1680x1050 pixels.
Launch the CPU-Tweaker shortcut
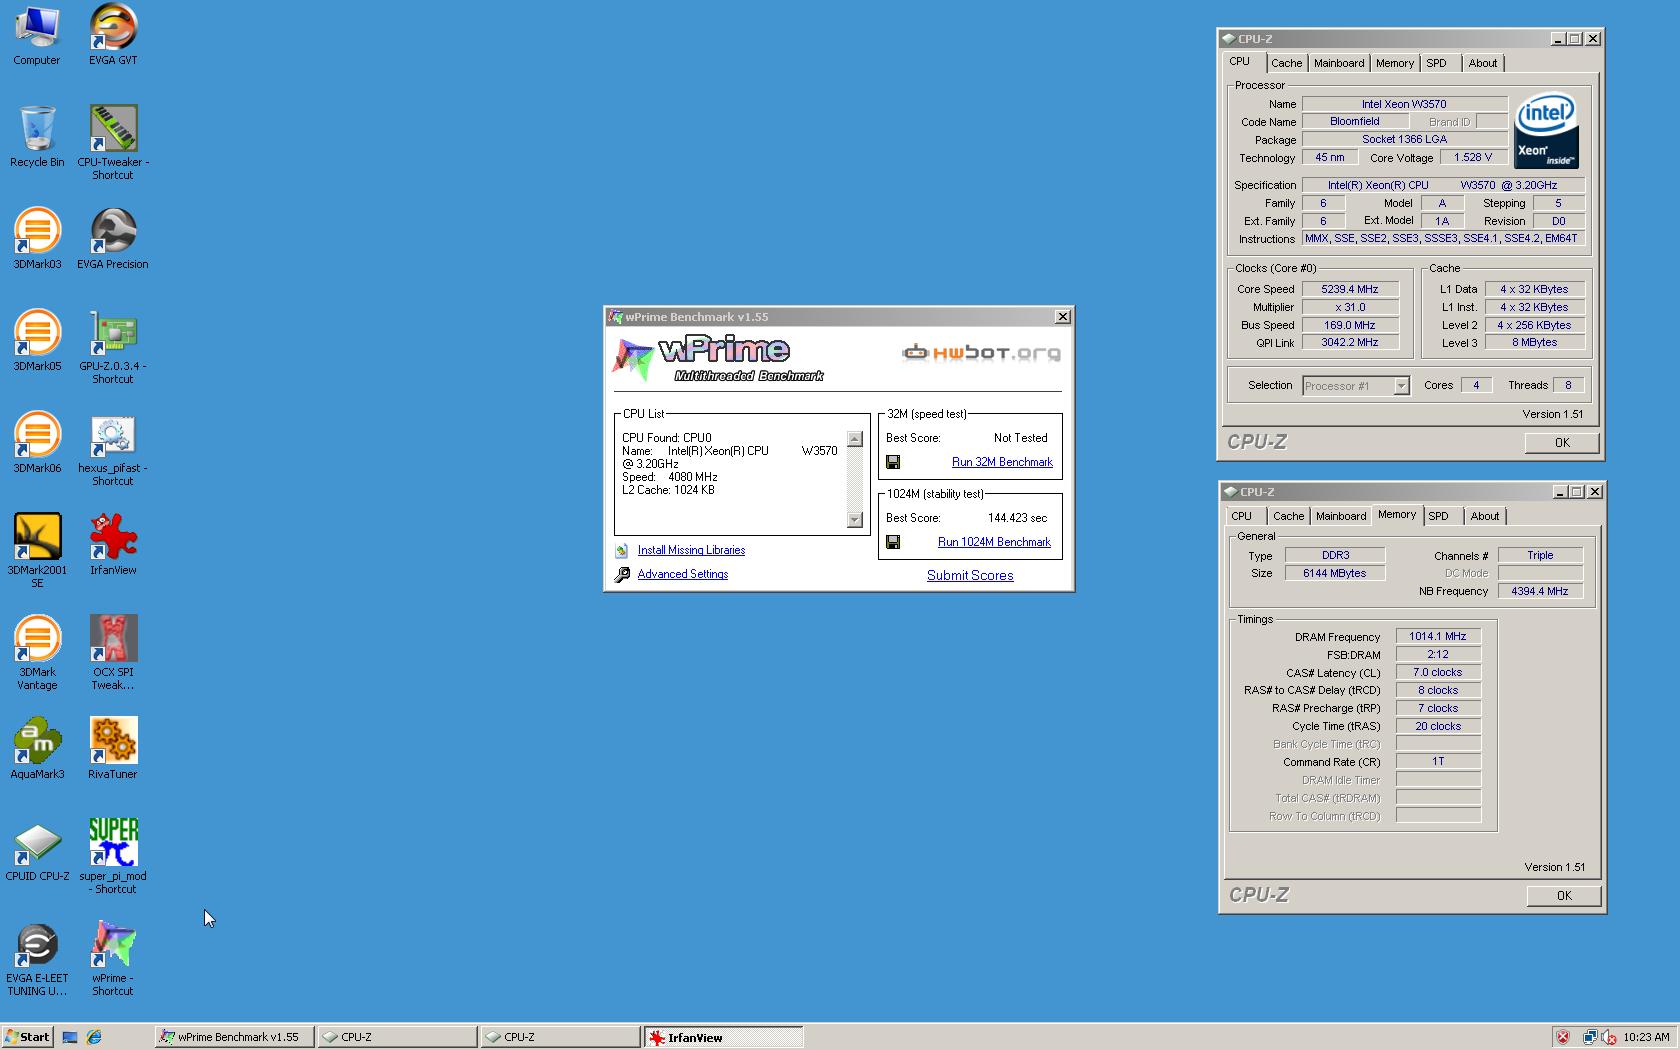113,143
